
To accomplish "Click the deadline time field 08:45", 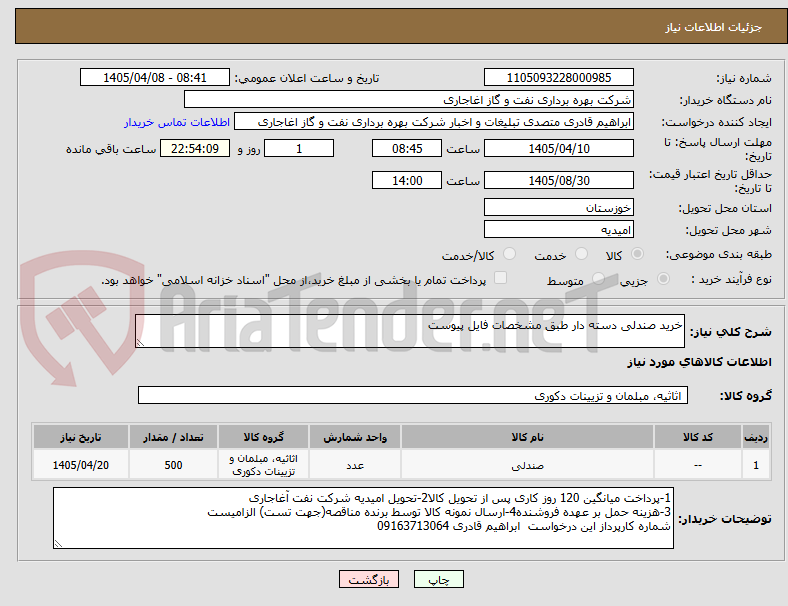I will (x=407, y=148).
